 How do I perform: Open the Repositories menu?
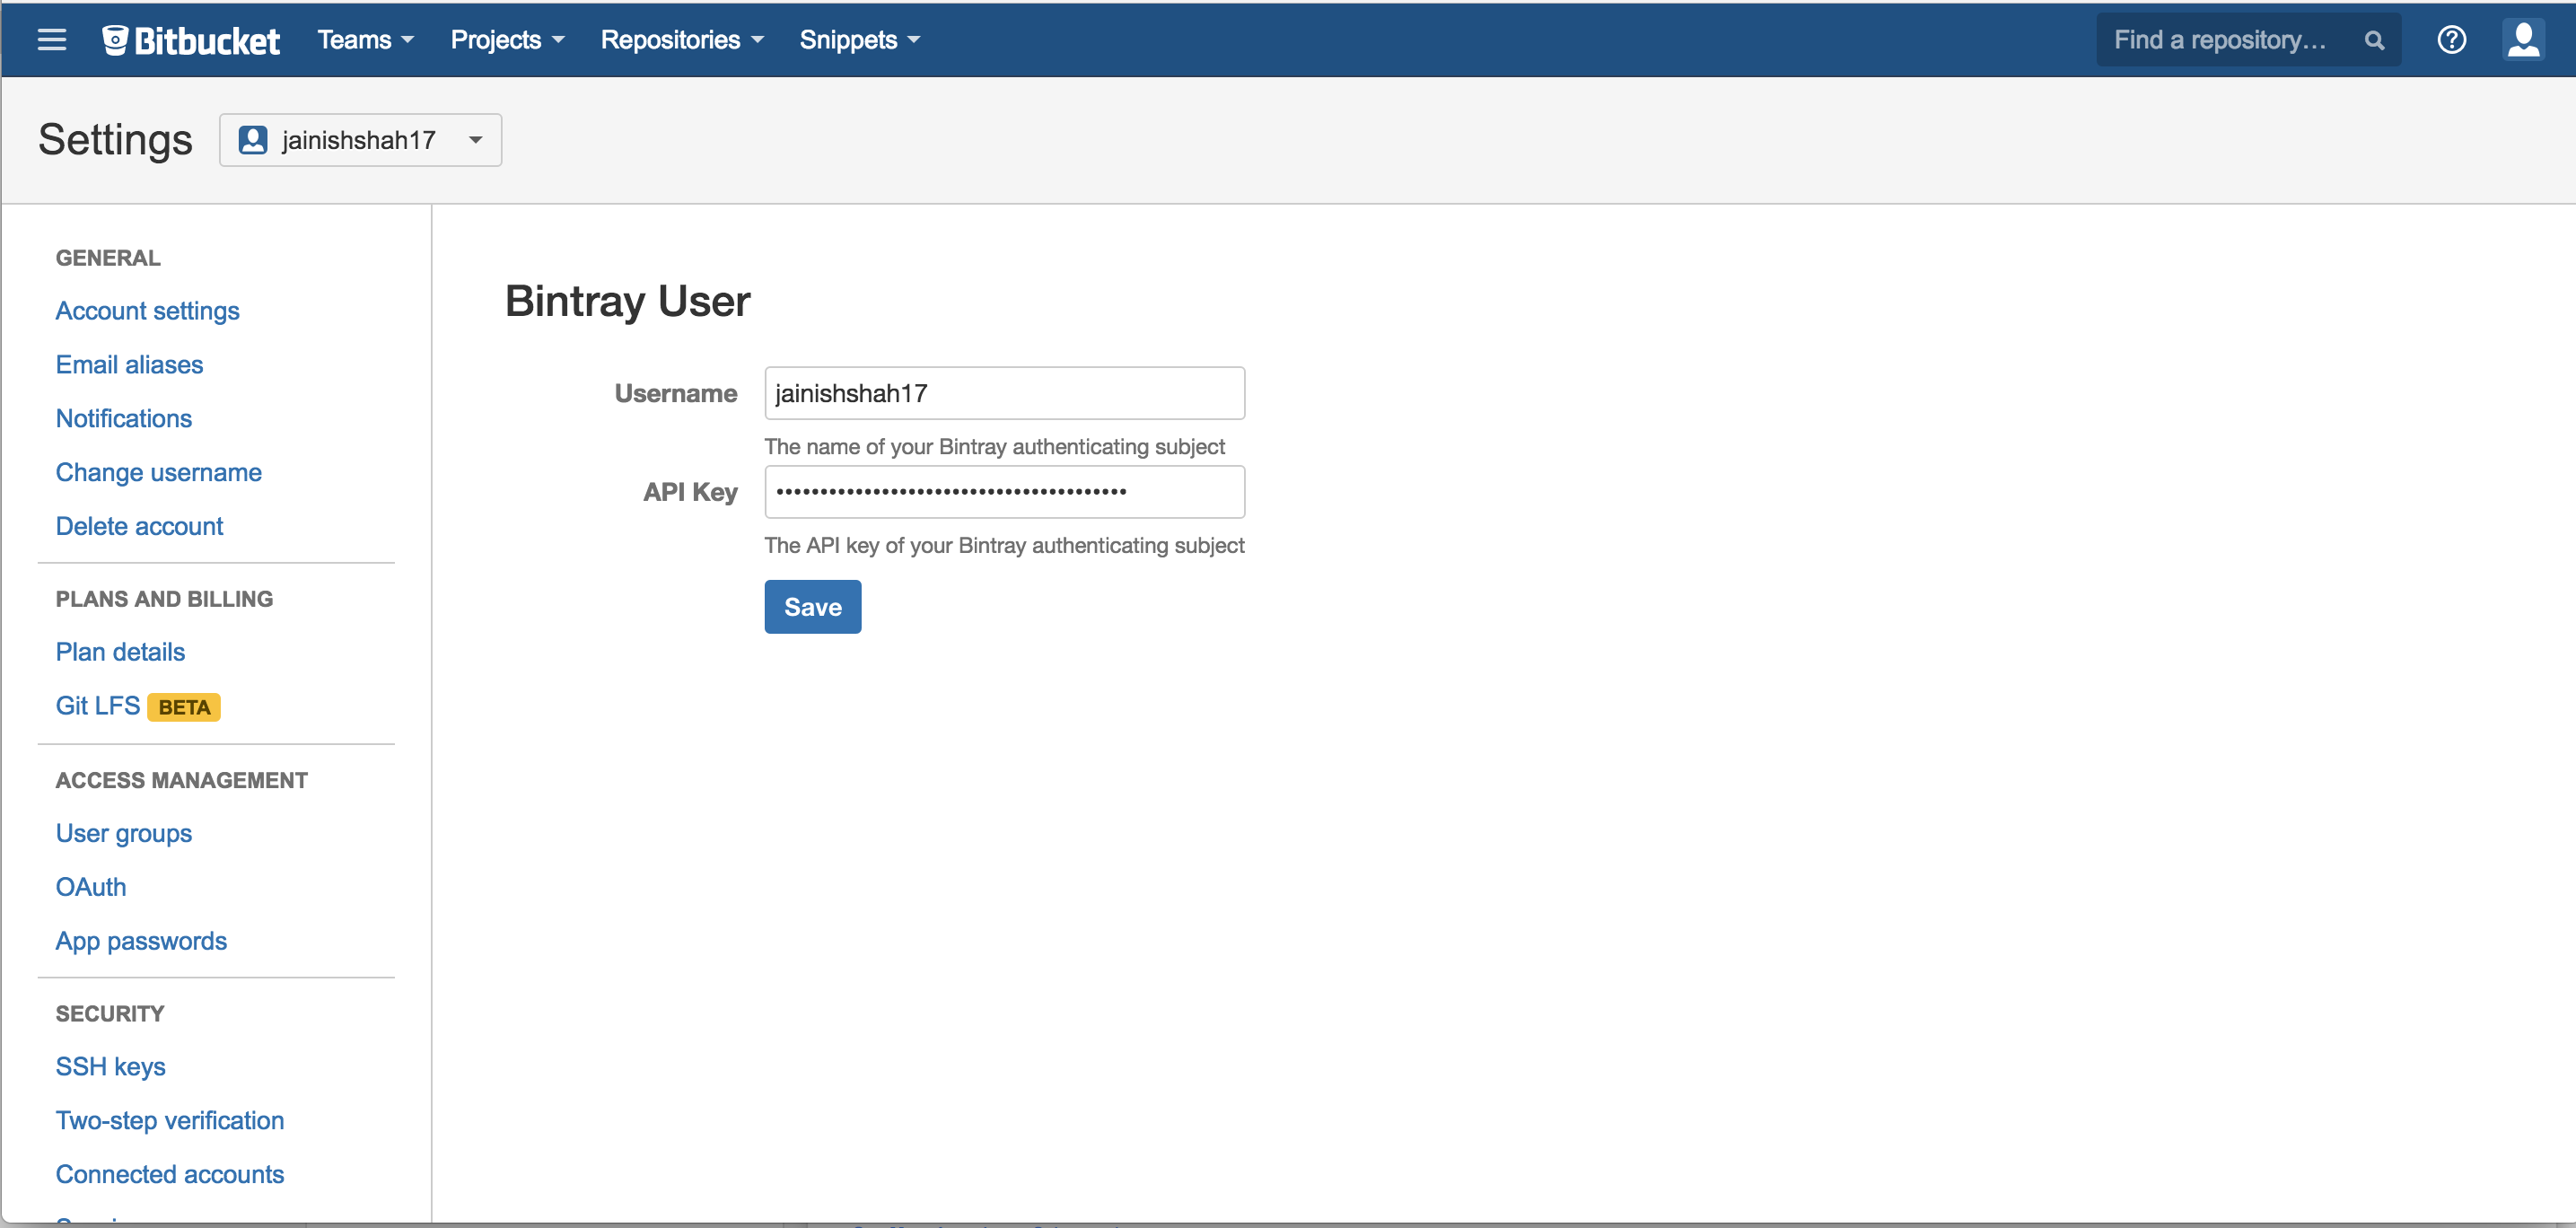[681, 40]
